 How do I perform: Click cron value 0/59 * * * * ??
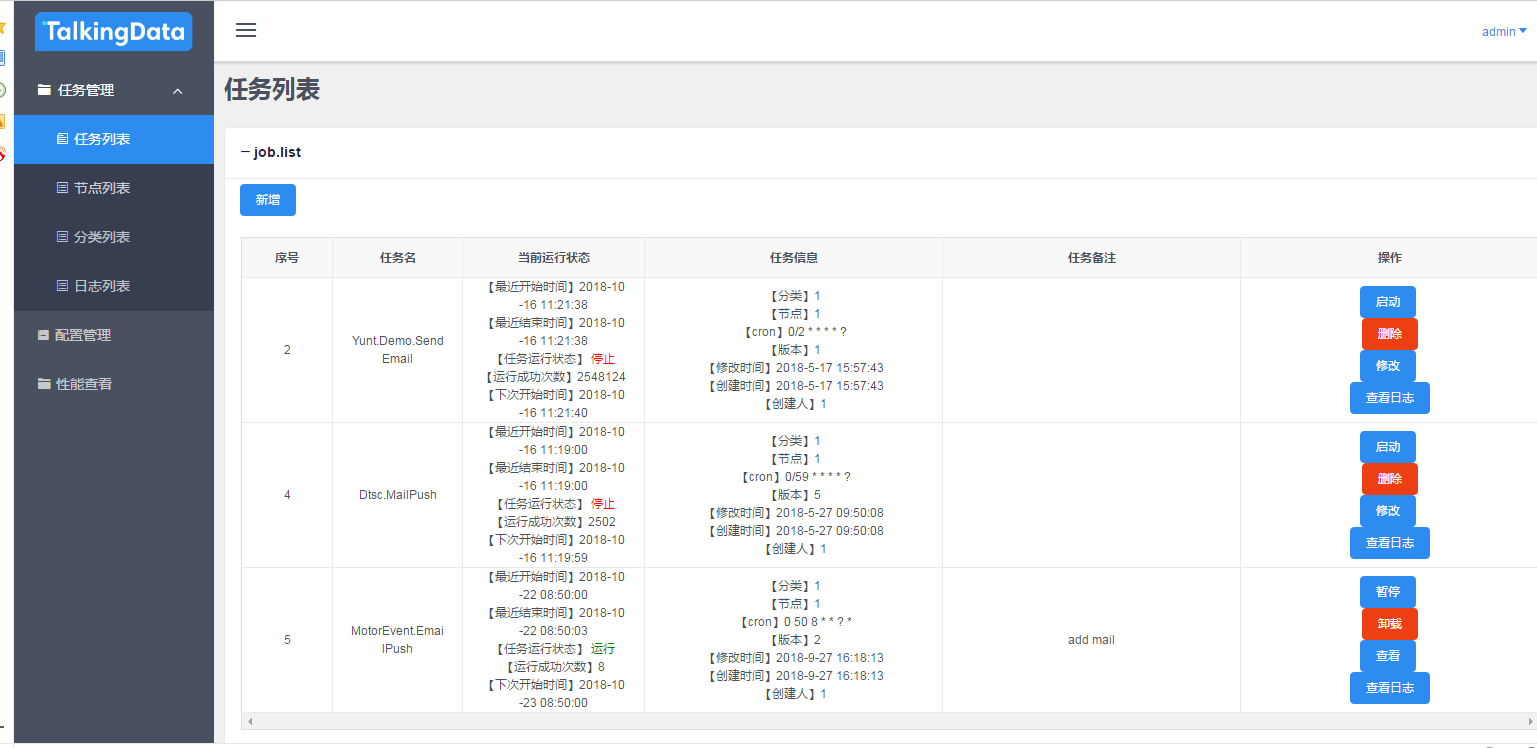click(818, 477)
